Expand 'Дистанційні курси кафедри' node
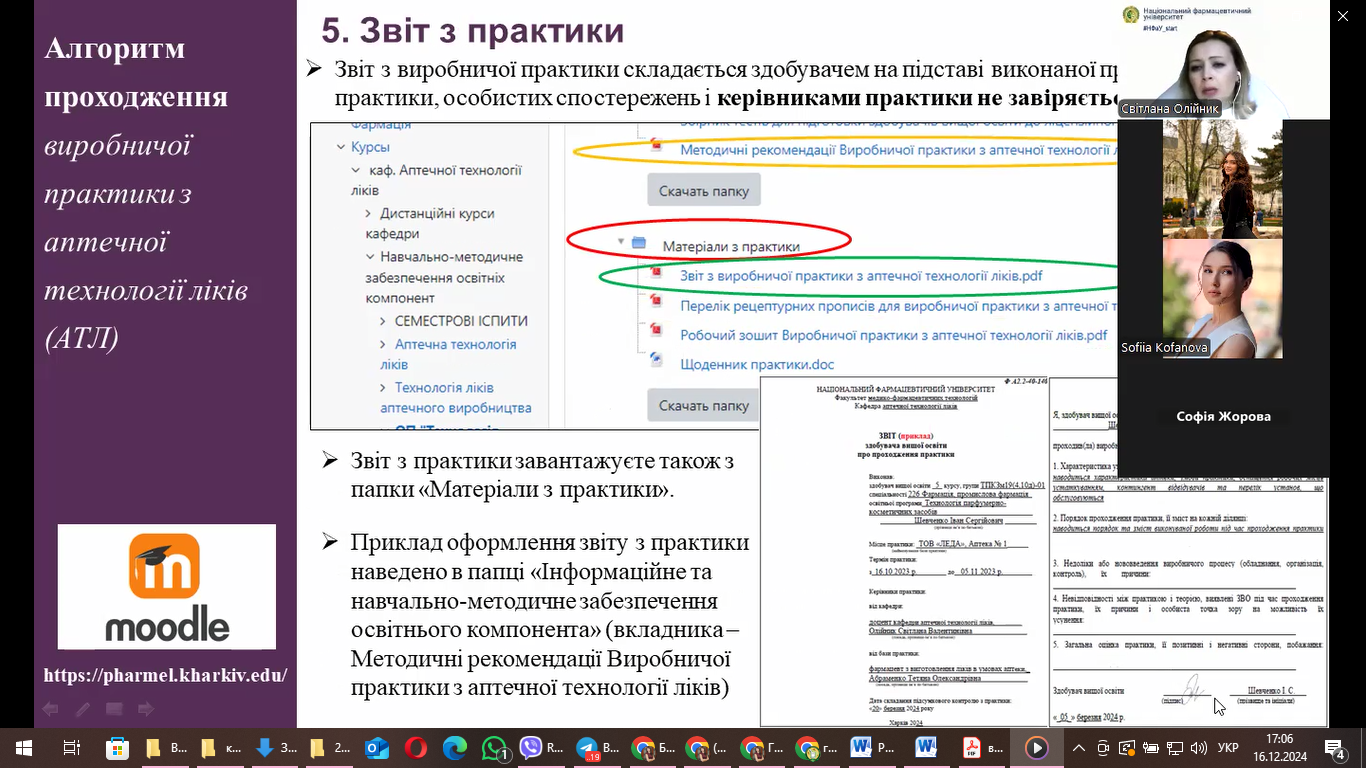This screenshot has width=1366, height=768. coord(369,214)
